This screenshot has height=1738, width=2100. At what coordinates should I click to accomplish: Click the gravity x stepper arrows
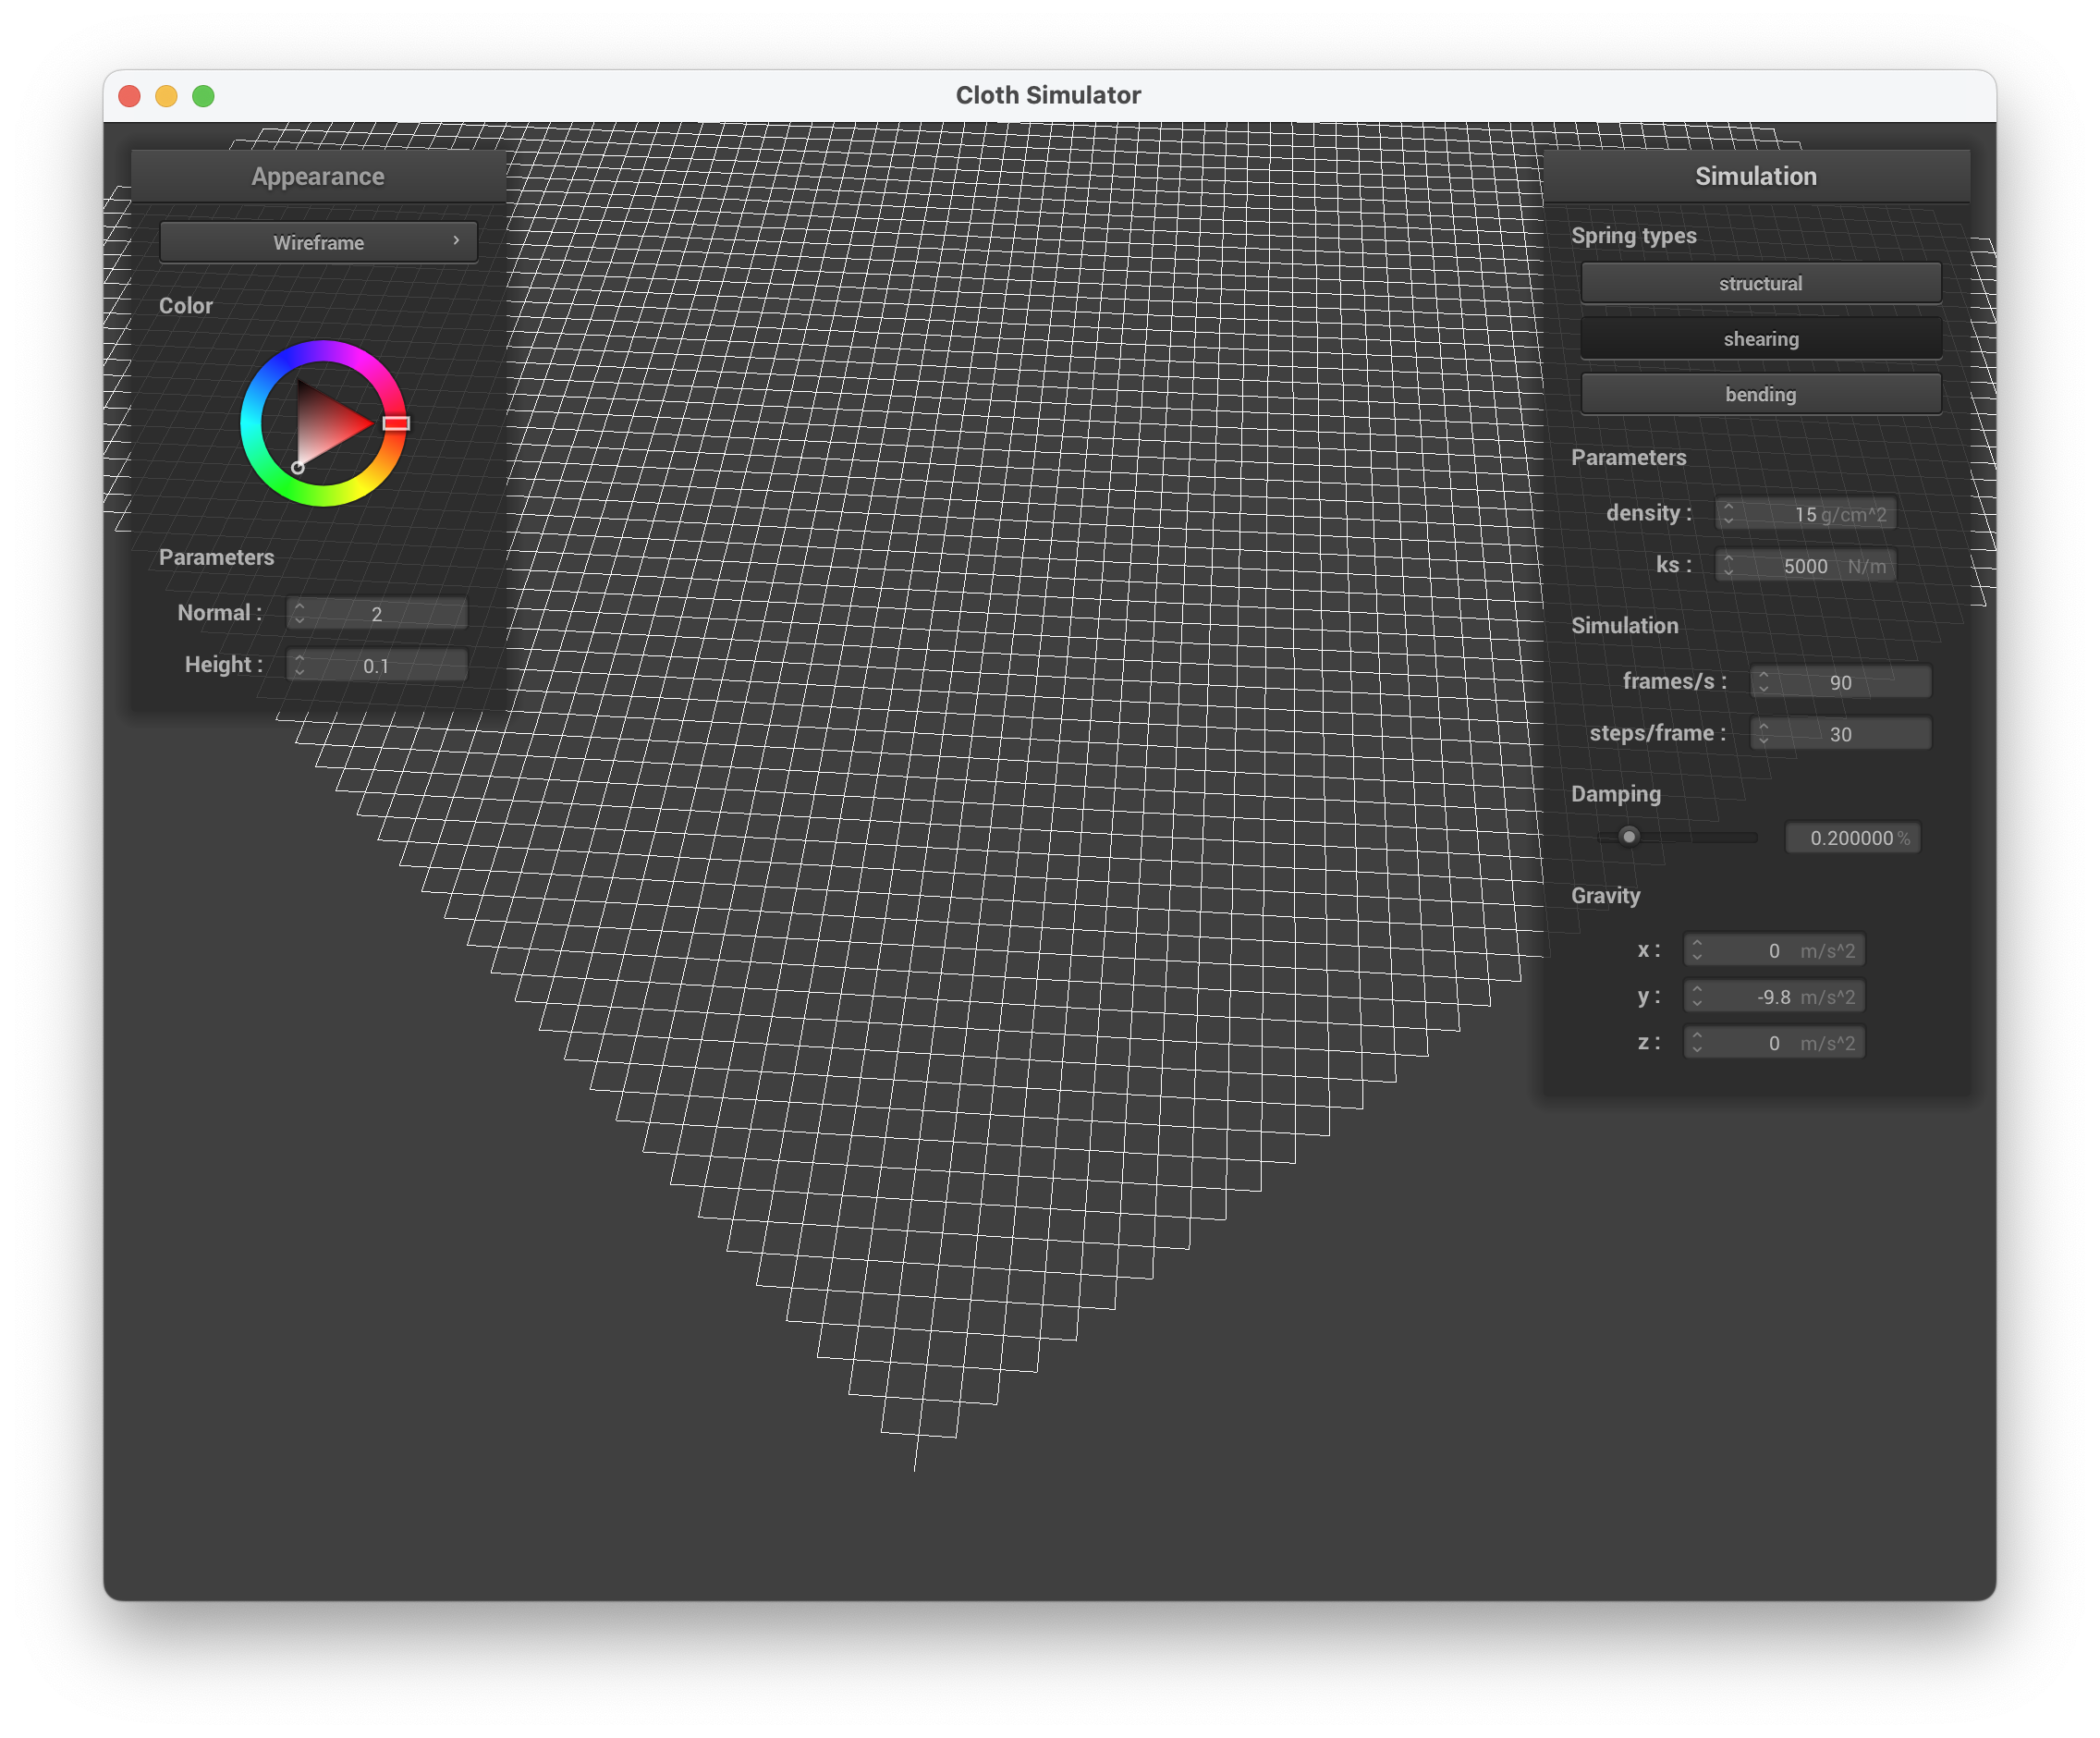coord(1696,950)
